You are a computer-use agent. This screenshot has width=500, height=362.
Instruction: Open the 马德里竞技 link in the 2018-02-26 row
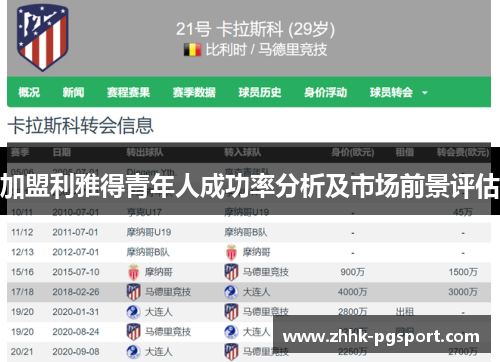coord(168,292)
